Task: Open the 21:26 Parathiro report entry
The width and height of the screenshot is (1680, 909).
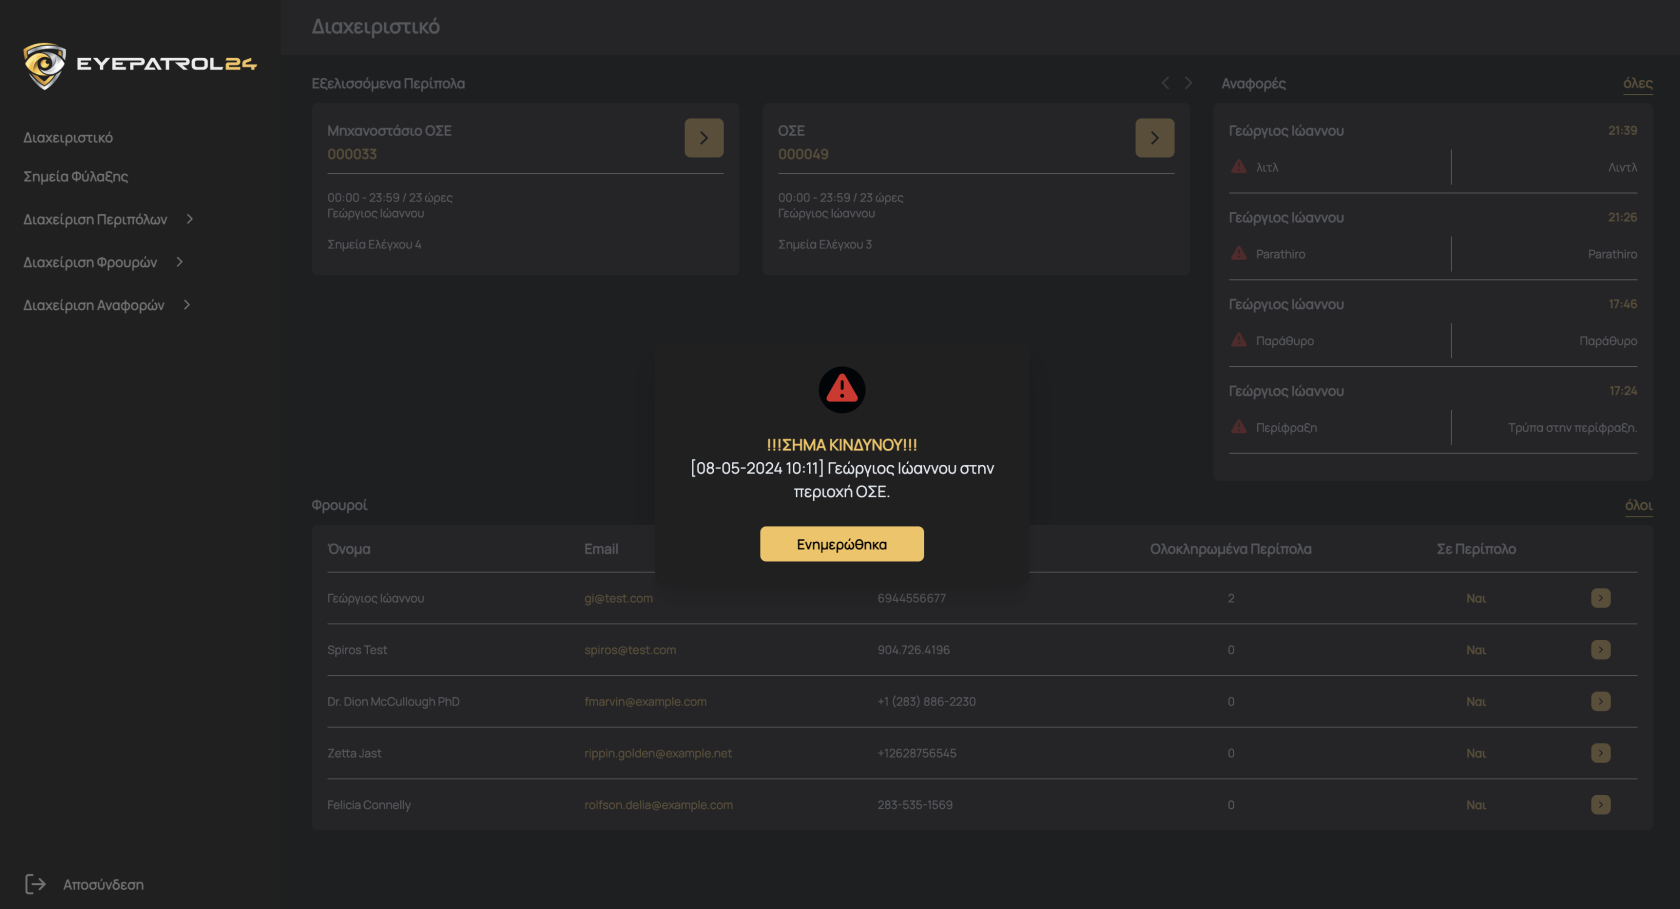Action: 1432,237
